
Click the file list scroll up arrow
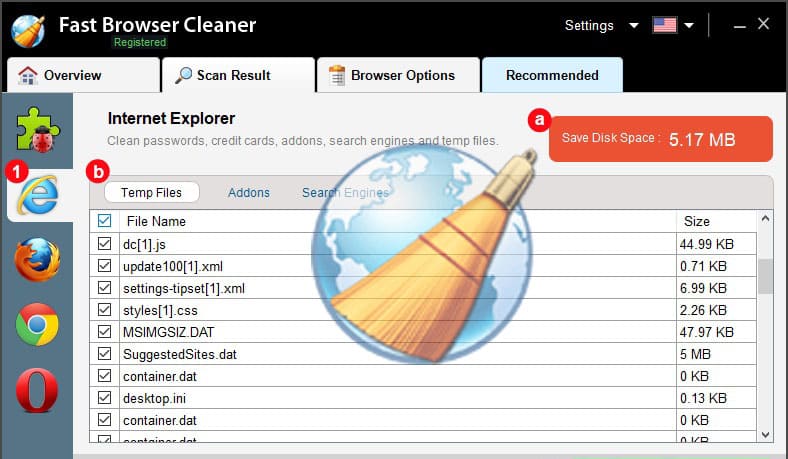pos(765,218)
